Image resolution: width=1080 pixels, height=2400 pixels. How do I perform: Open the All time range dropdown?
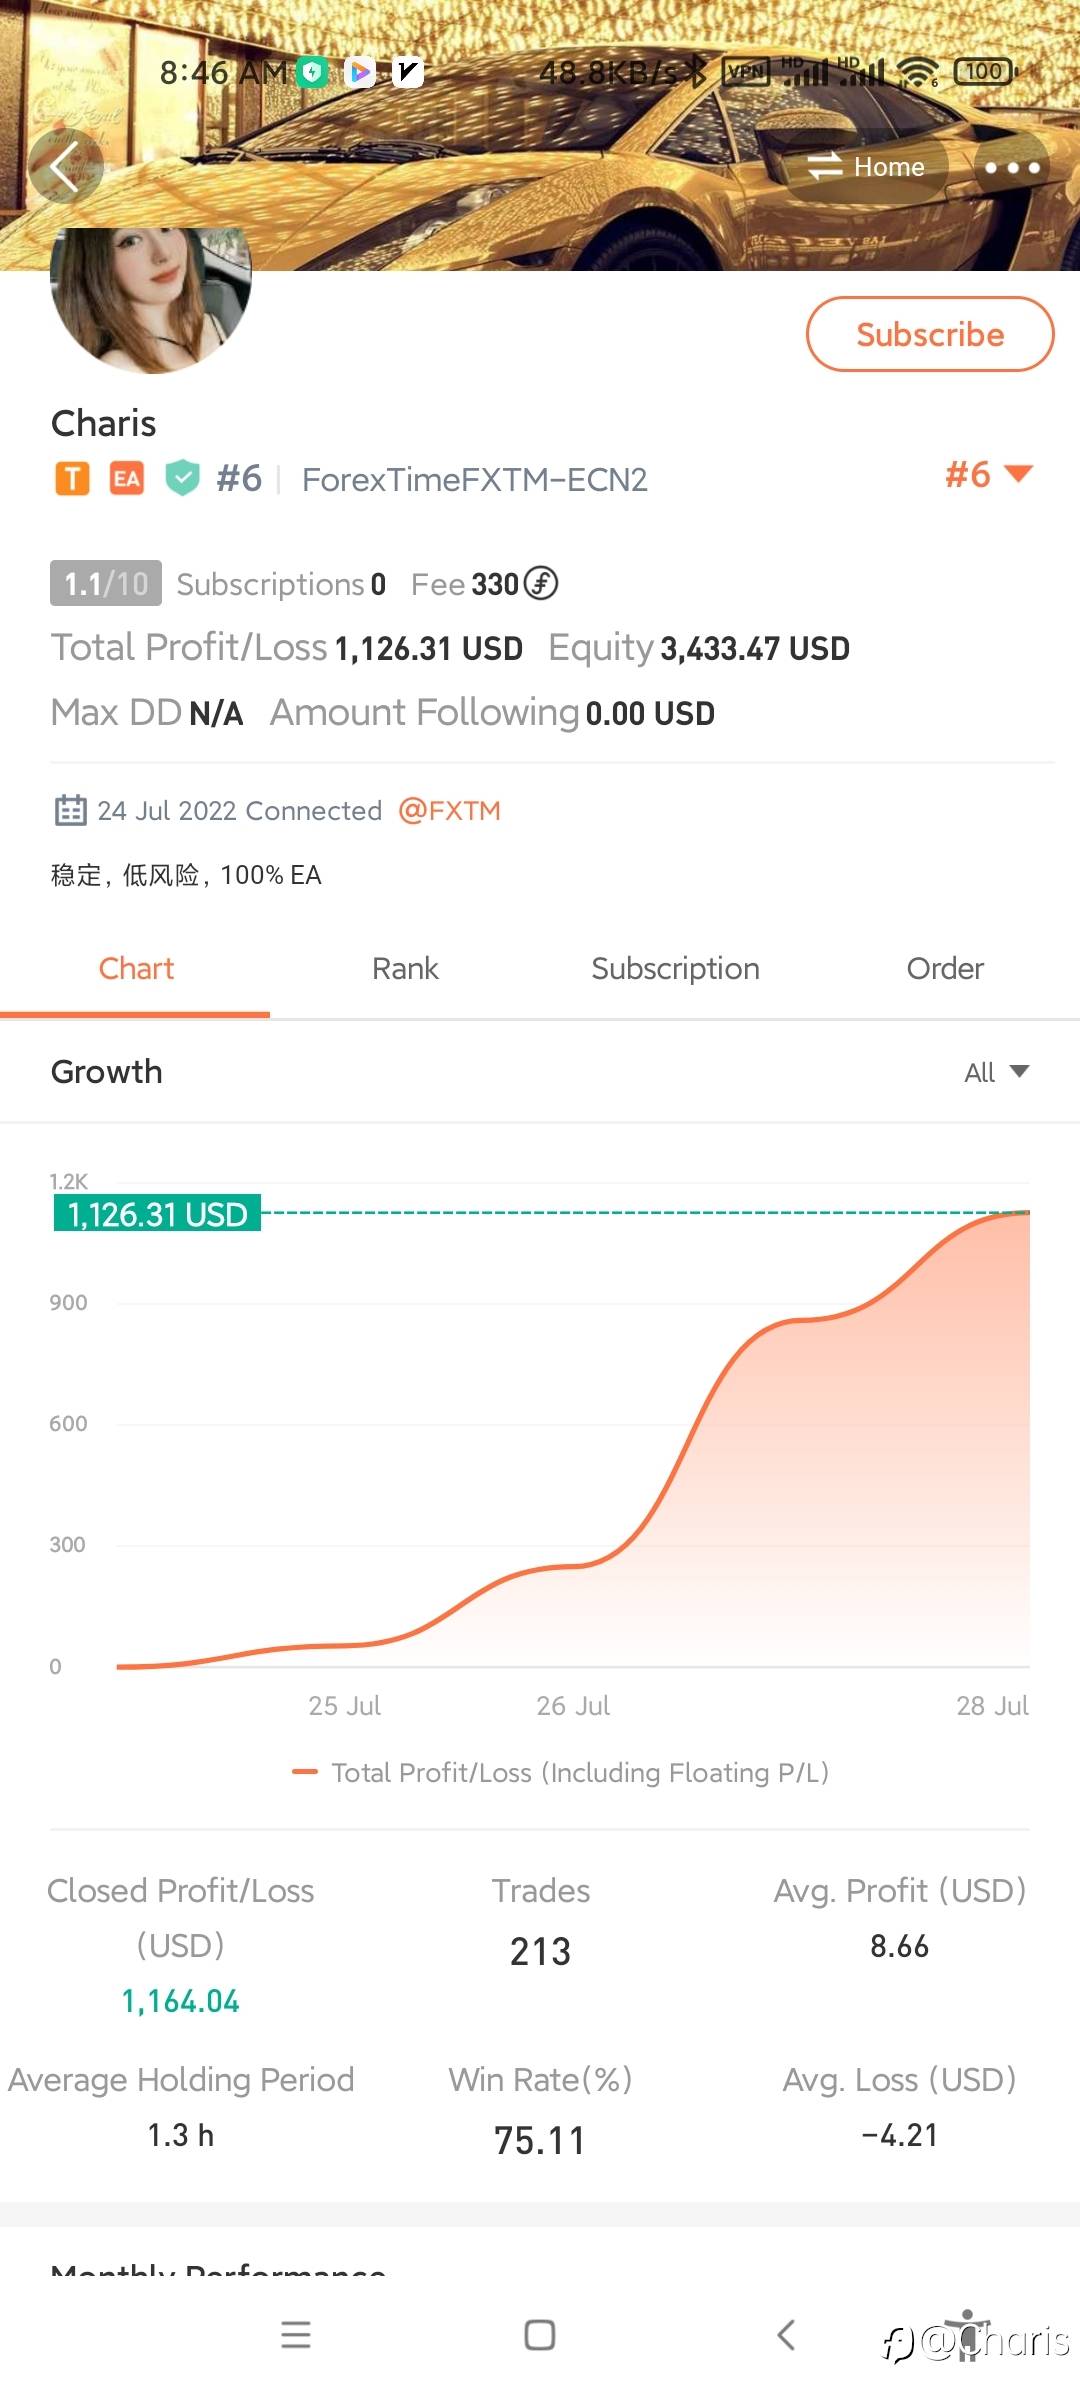pos(996,1072)
